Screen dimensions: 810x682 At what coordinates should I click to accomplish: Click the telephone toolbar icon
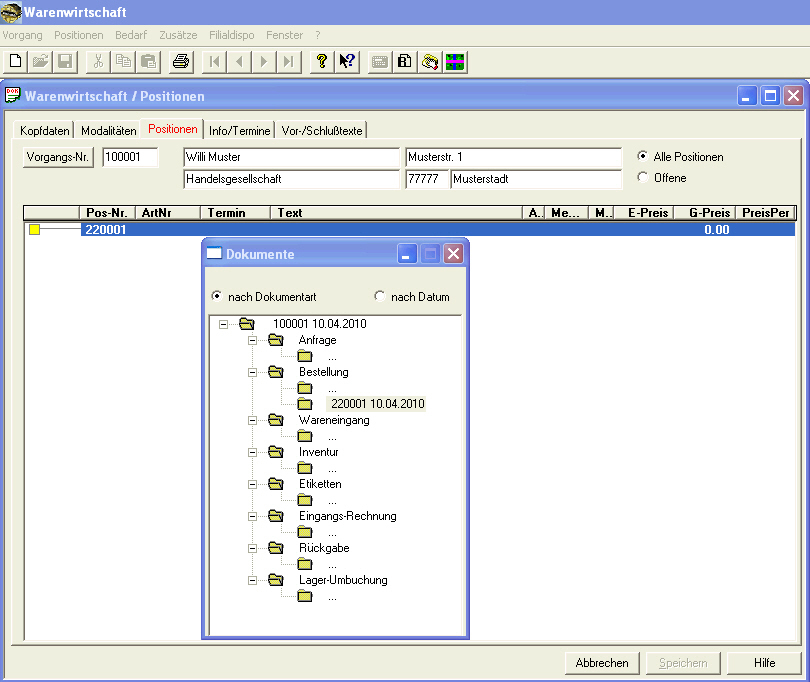(x=430, y=61)
